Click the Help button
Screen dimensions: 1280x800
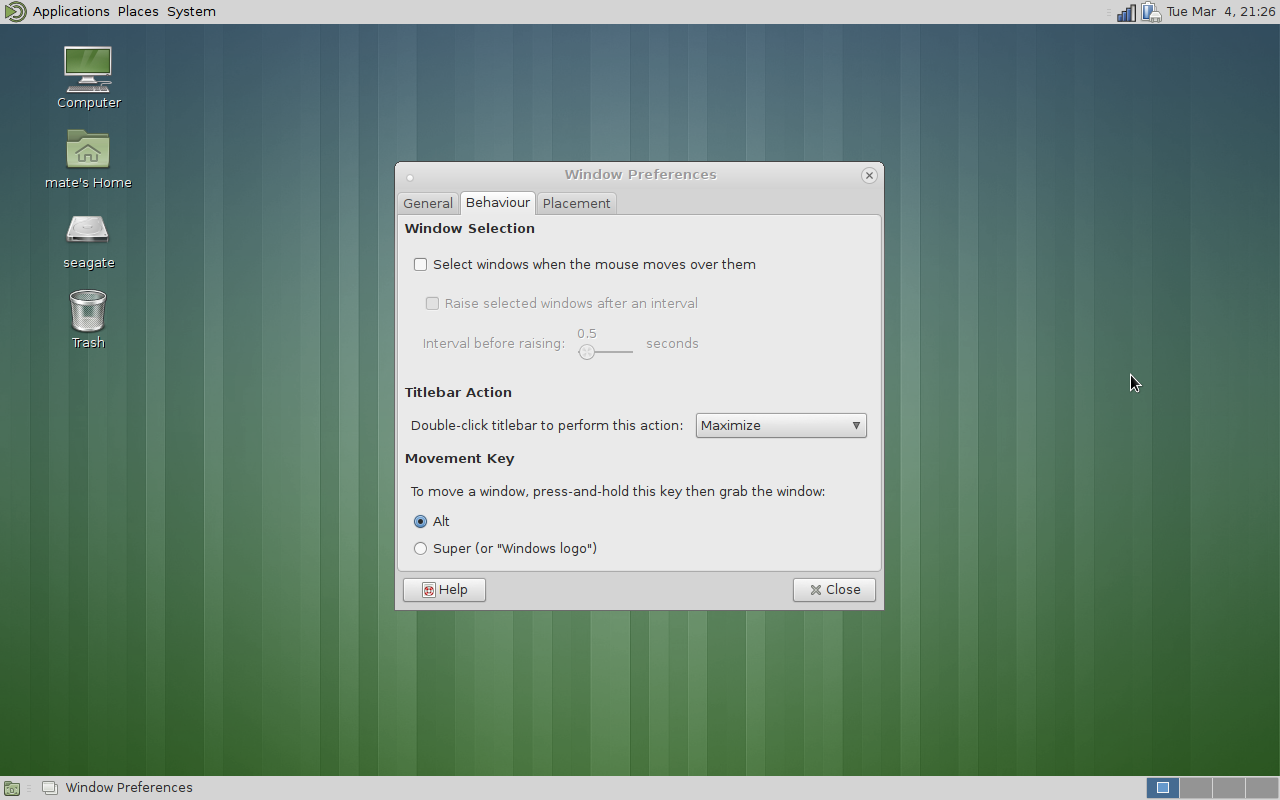444,590
